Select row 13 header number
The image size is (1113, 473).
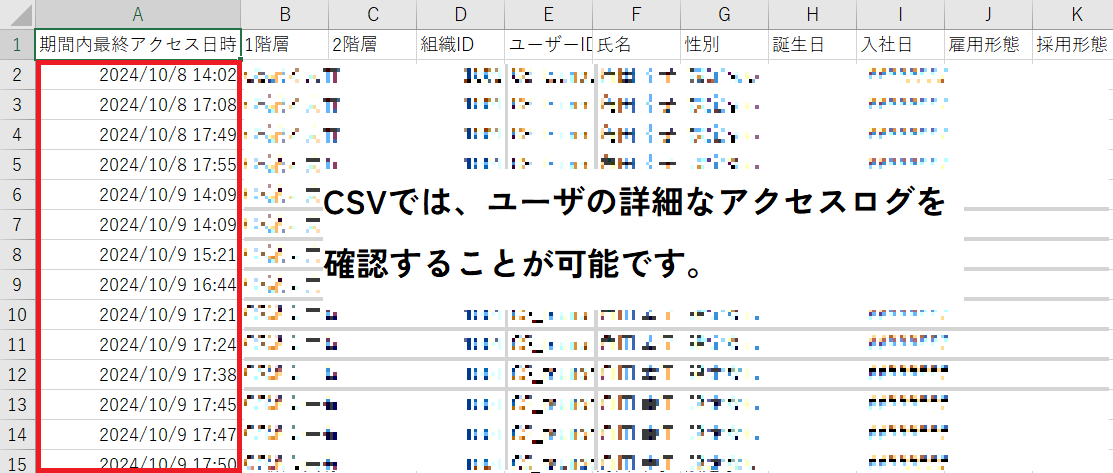click(x=17, y=404)
